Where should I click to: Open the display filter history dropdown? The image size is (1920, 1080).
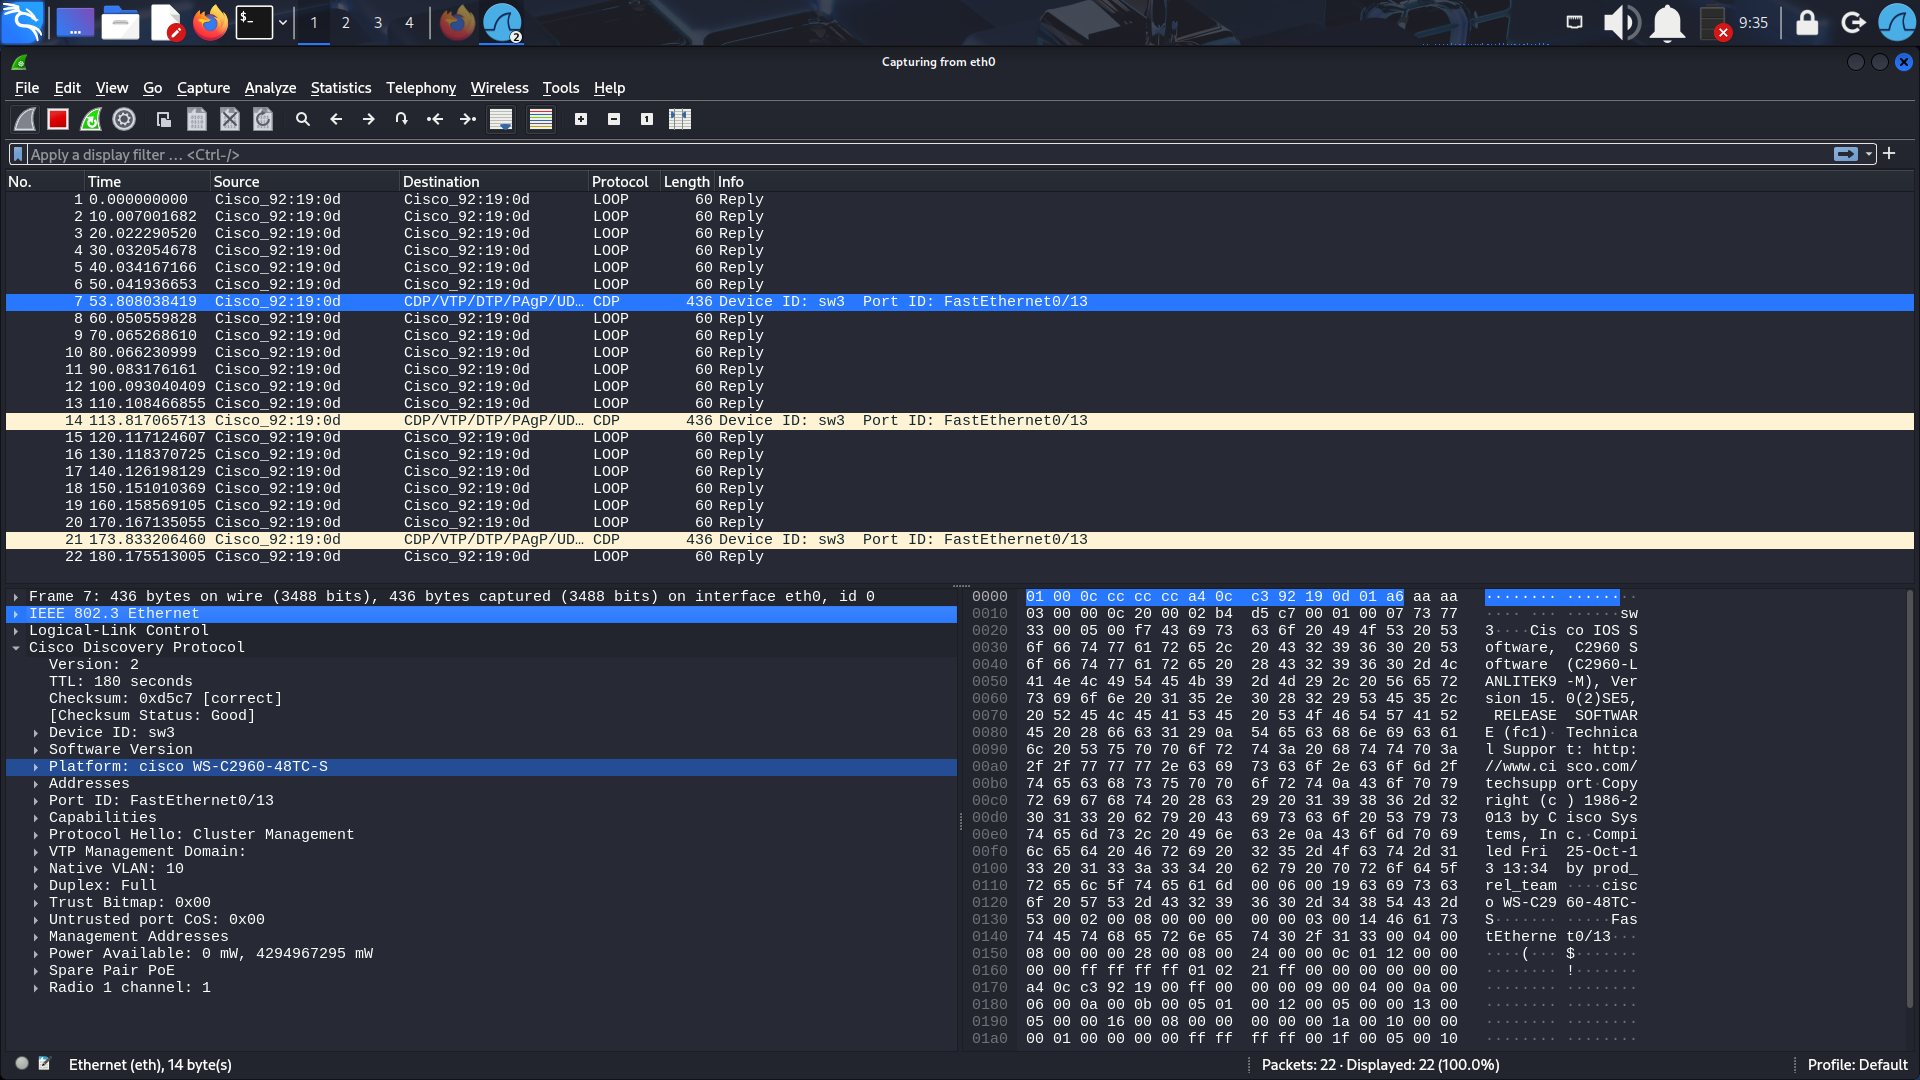click(x=1869, y=154)
